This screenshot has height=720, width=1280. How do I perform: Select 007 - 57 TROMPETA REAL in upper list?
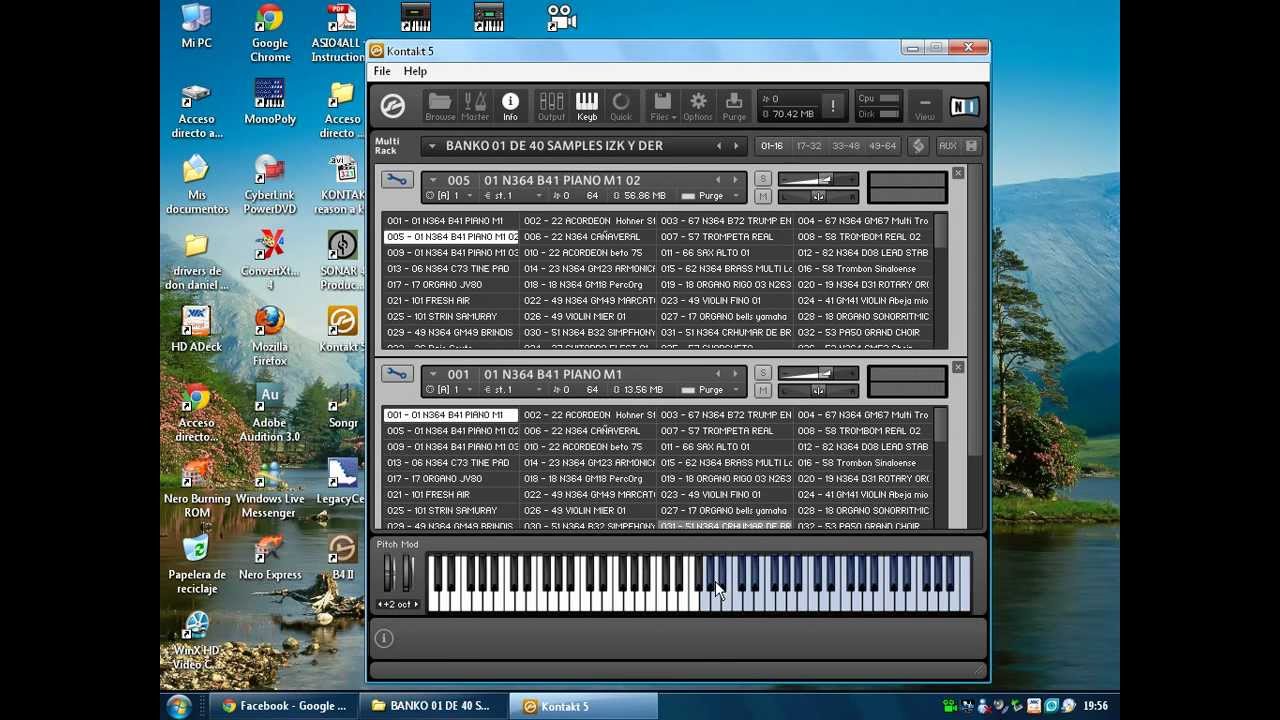724,237
